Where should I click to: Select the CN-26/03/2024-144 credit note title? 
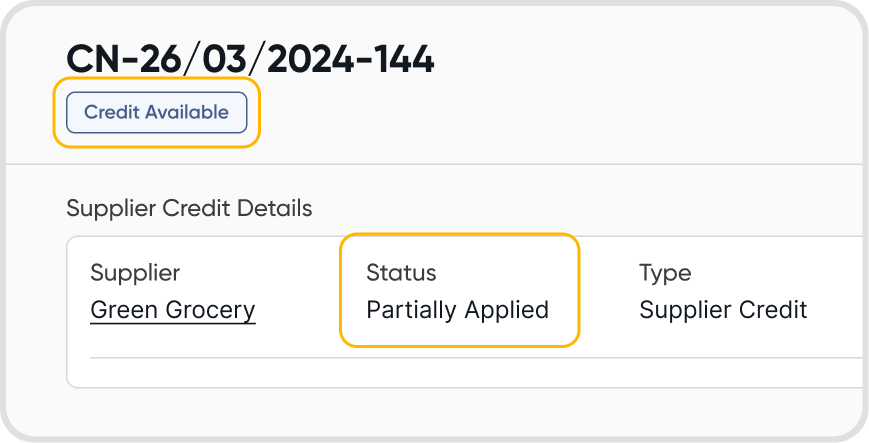[x=250, y=60]
